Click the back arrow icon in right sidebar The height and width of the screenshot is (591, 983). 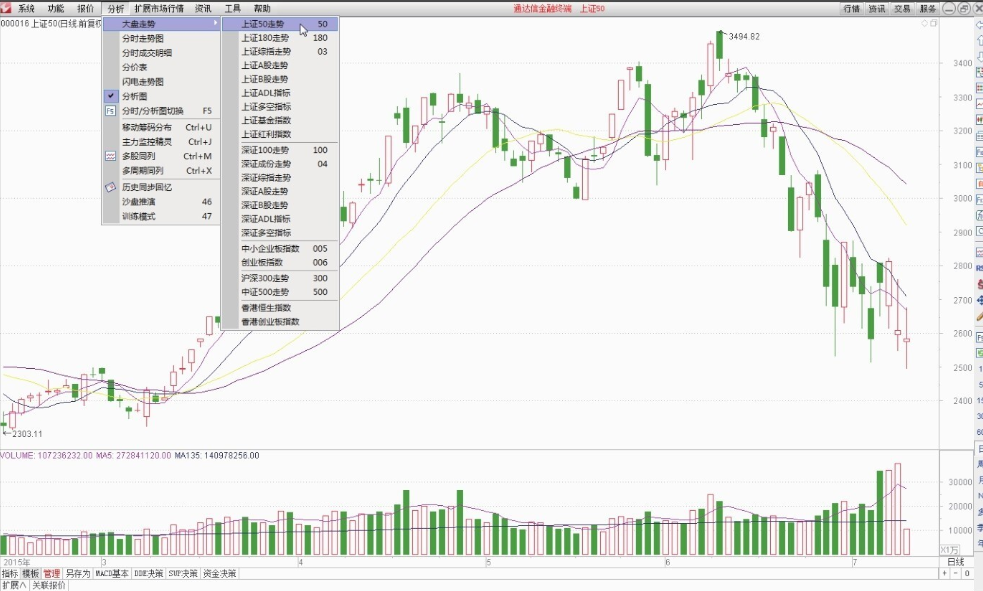979,26
